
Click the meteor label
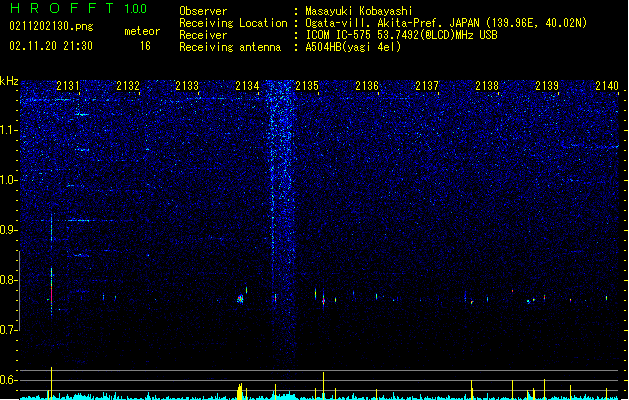[142, 31]
